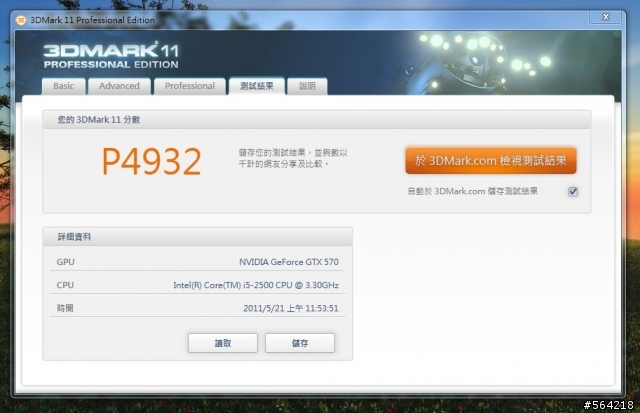
Task: Click the GPU row label
Action: point(65,262)
